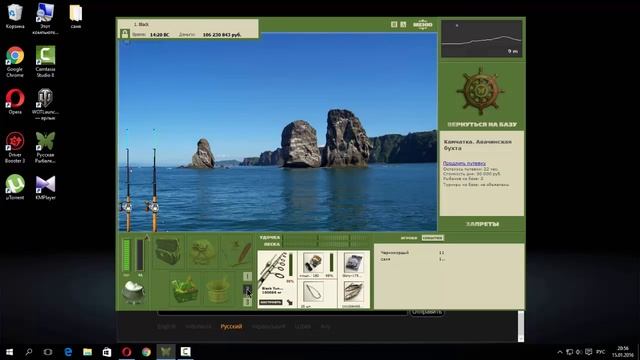Click the small wrench icon by rod
The image size is (640, 360).
coord(289,302)
